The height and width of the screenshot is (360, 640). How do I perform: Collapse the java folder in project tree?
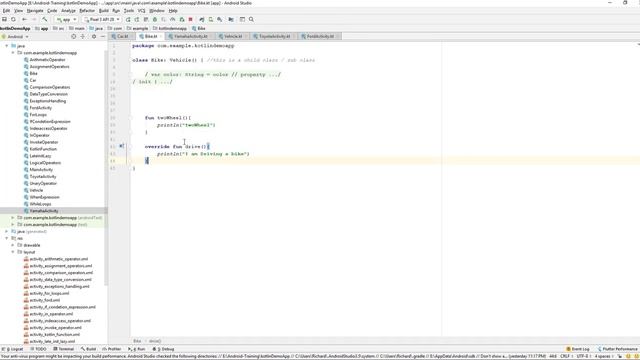tap(7, 46)
